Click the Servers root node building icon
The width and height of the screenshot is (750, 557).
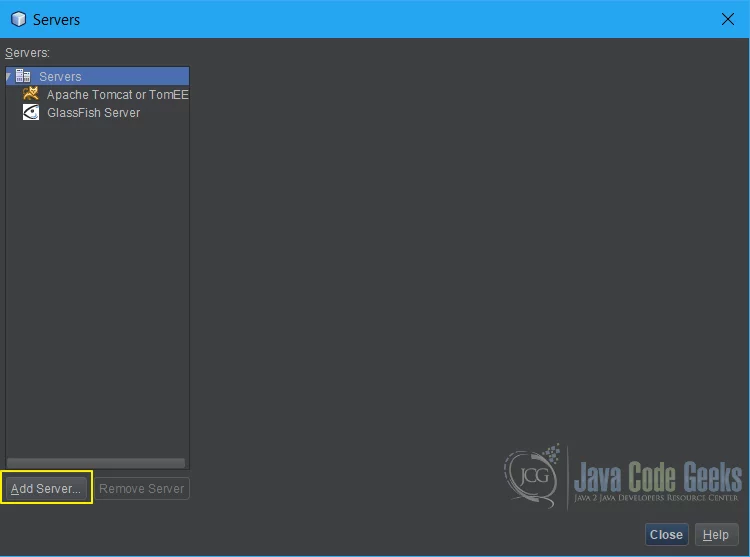(23, 76)
